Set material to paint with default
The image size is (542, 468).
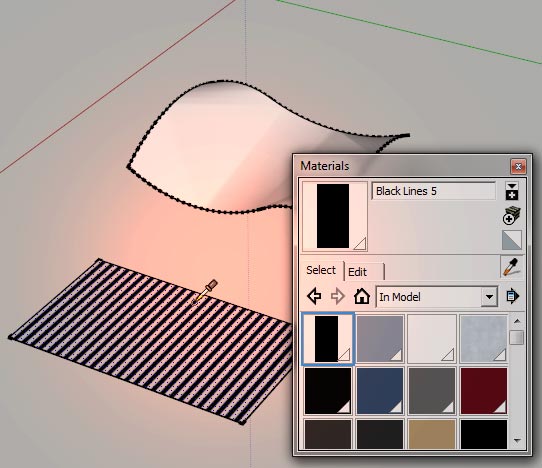[x=512, y=240]
